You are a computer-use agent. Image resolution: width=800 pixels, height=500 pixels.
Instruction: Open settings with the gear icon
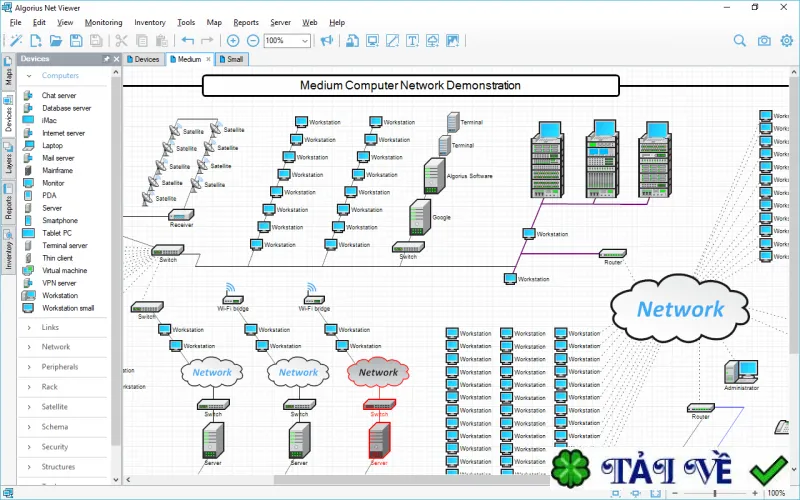pos(787,41)
